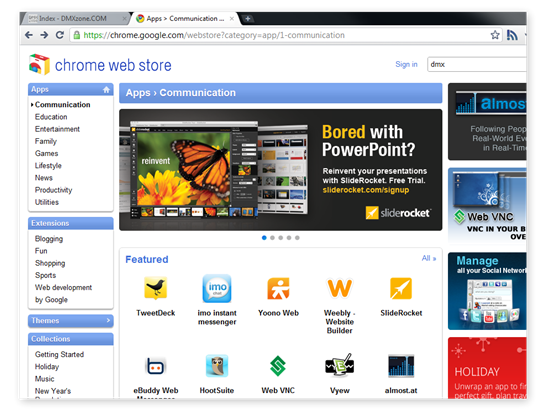Reload the page with the refresh icon
Image resolution: width=539 pixels, height=409 pixels.
point(59,35)
